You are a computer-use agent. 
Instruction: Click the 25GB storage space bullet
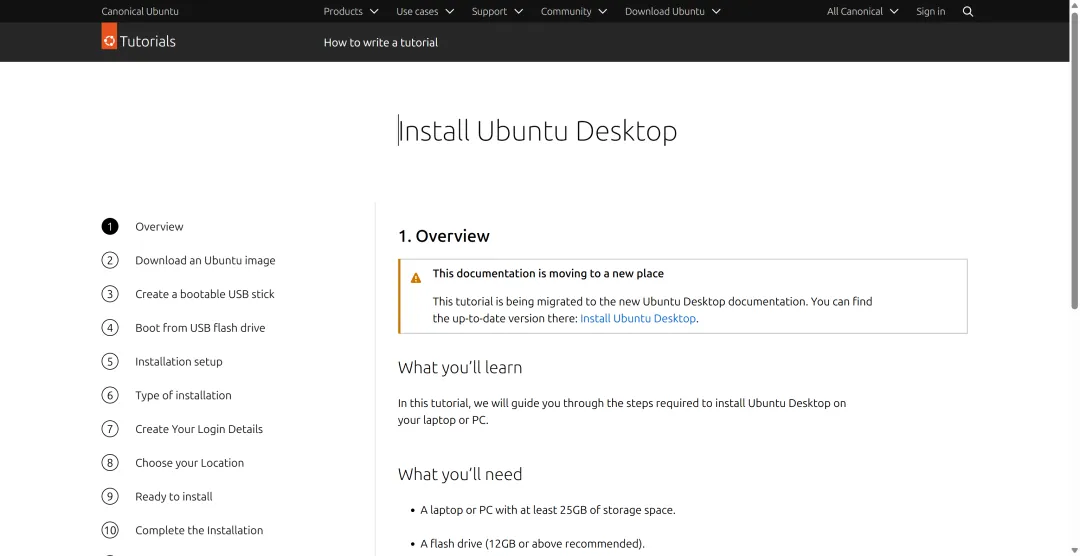pos(548,511)
